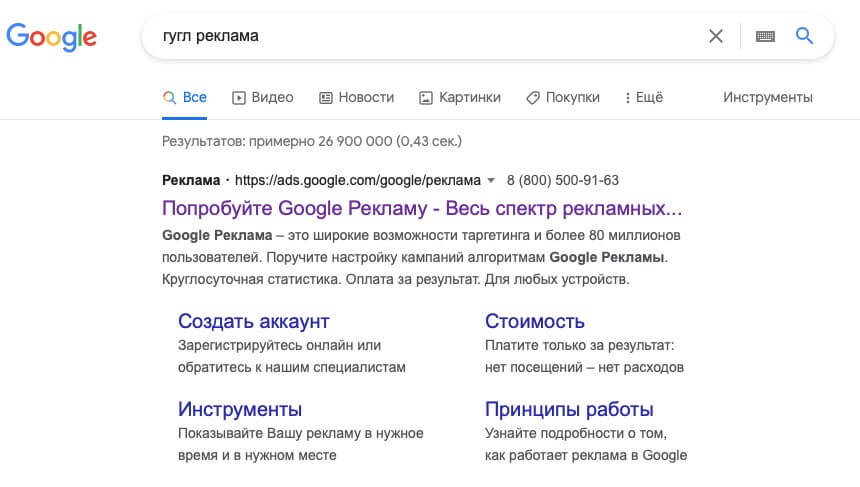Click the ad URL ads.google.com/google/реклама

pyautogui.click(x=358, y=180)
